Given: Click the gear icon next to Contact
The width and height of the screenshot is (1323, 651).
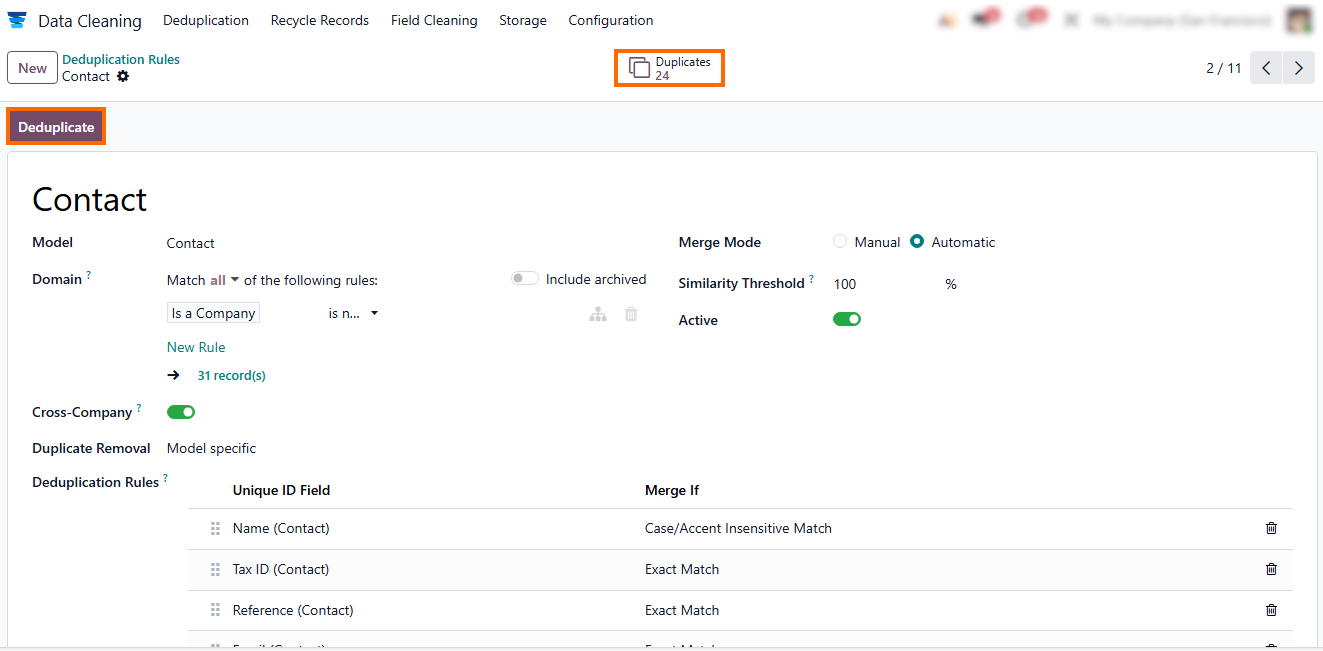Looking at the screenshot, I should [x=123, y=76].
